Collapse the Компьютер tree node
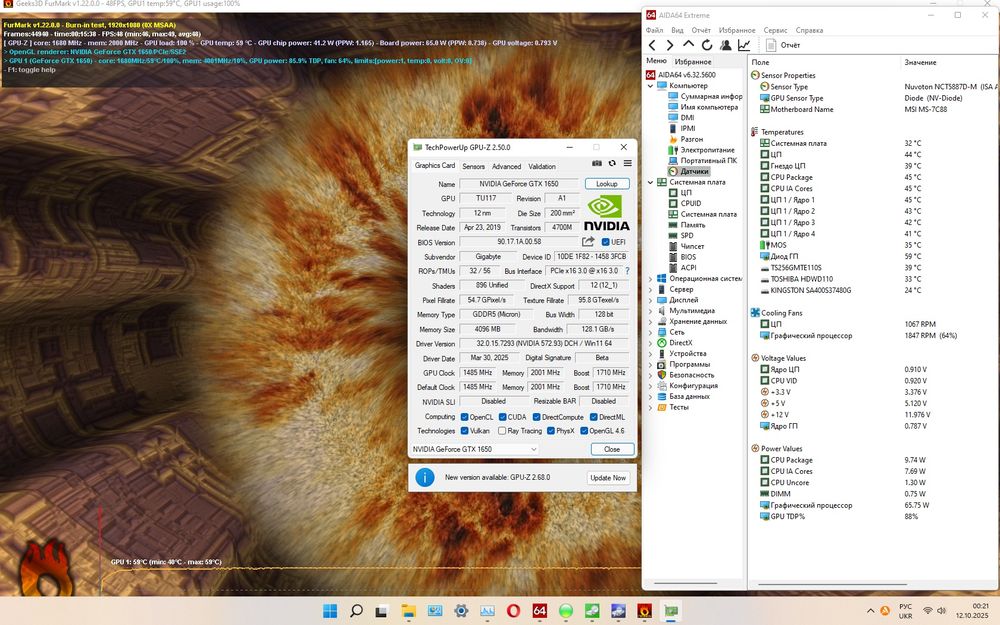The image size is (1000, 625). pos(650,86)
